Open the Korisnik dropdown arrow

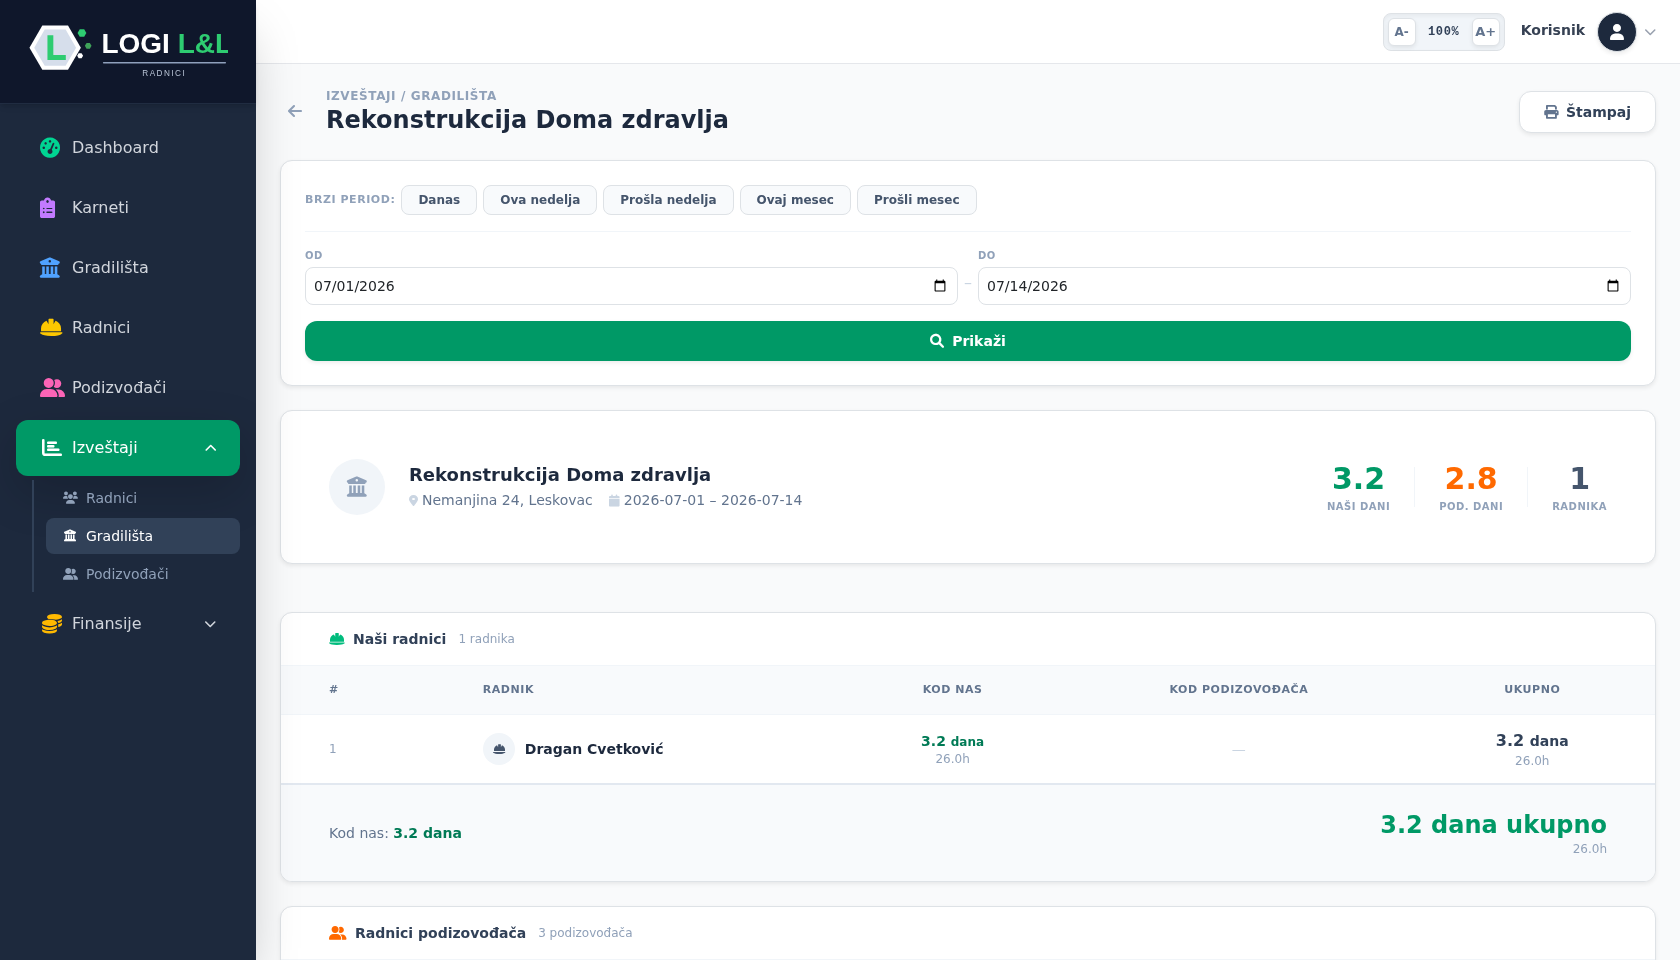1650,32
